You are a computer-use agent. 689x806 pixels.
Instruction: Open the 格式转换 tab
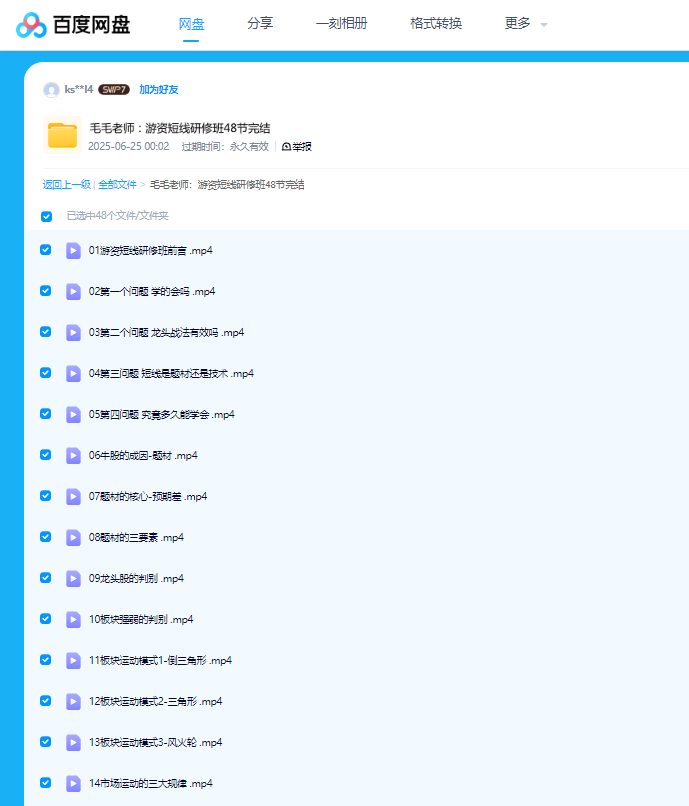pyautogui.click(x=436, y=23)
